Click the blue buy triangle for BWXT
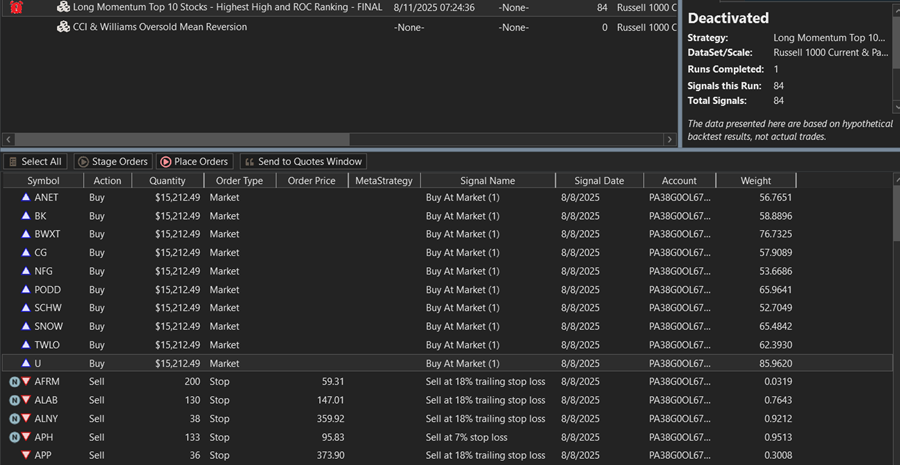Viewport: 900px width, 465px height. tap(25, 234)
